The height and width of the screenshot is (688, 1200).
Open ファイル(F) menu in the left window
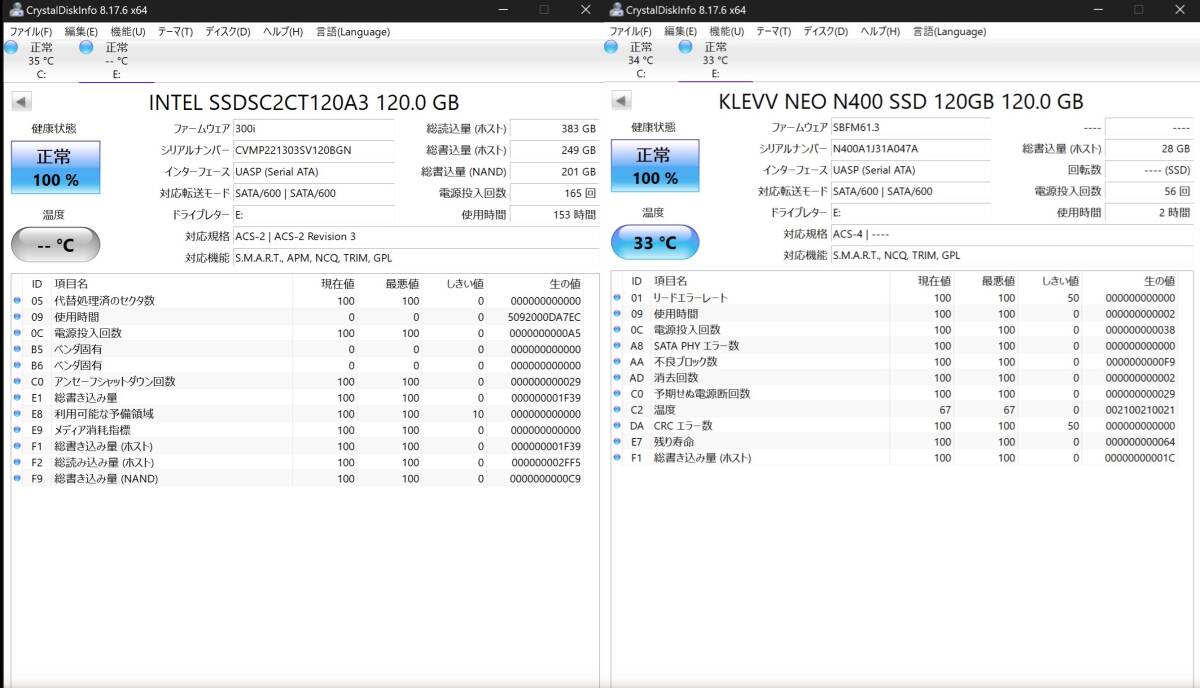pos(31,31)
